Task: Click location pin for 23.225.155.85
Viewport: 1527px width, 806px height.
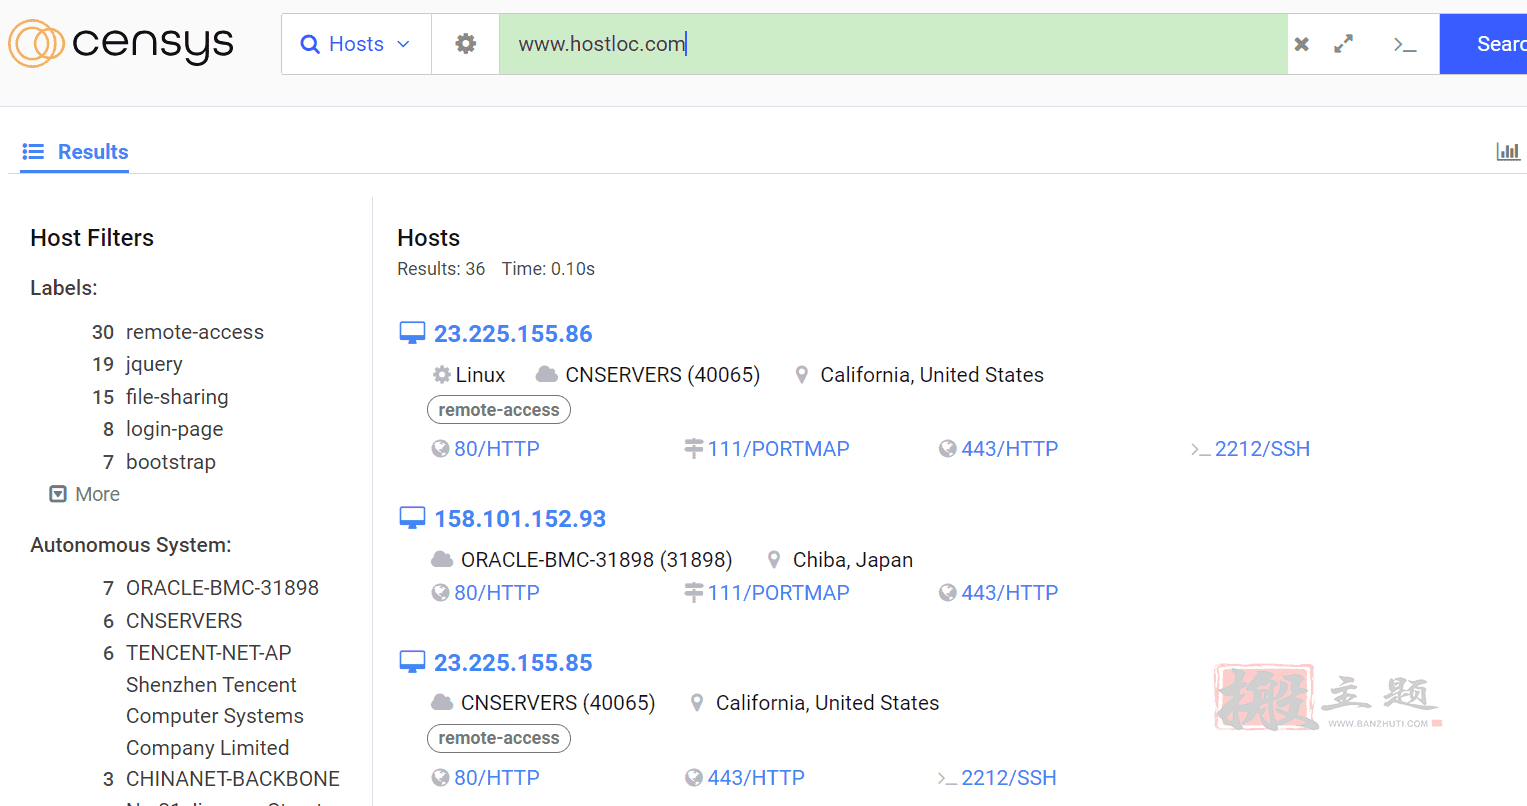Action: [x=697, y=703]
